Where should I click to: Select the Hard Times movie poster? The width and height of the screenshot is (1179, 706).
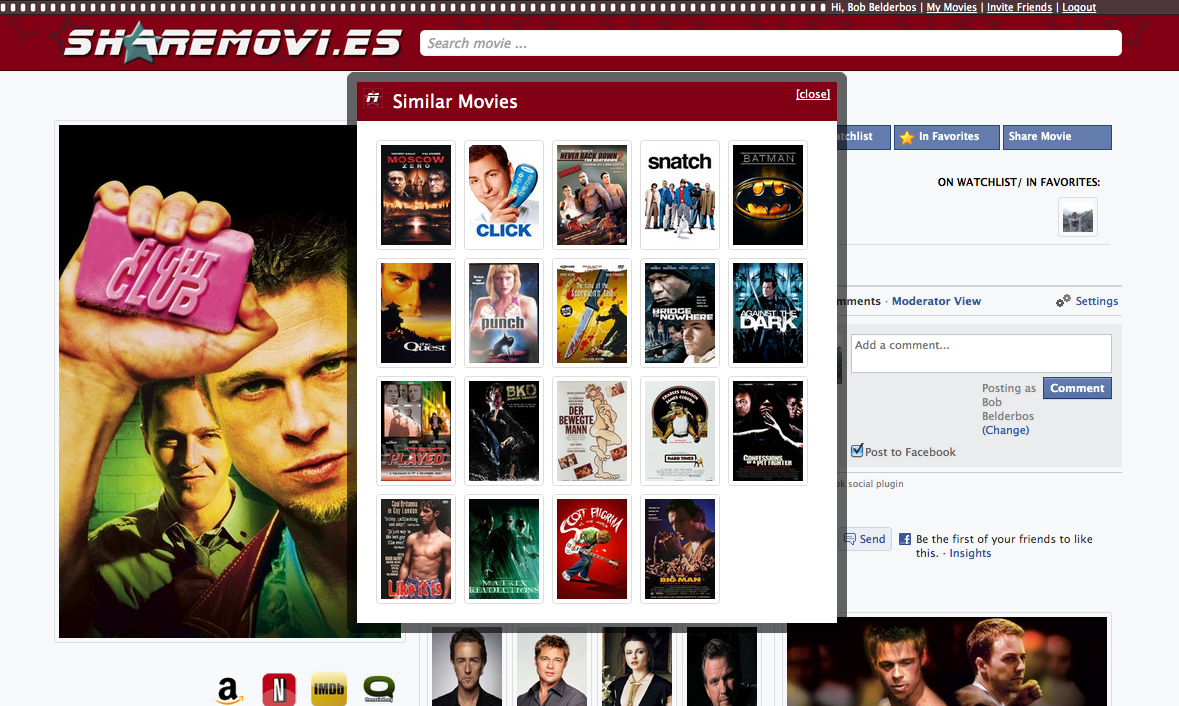coord(680,431)
